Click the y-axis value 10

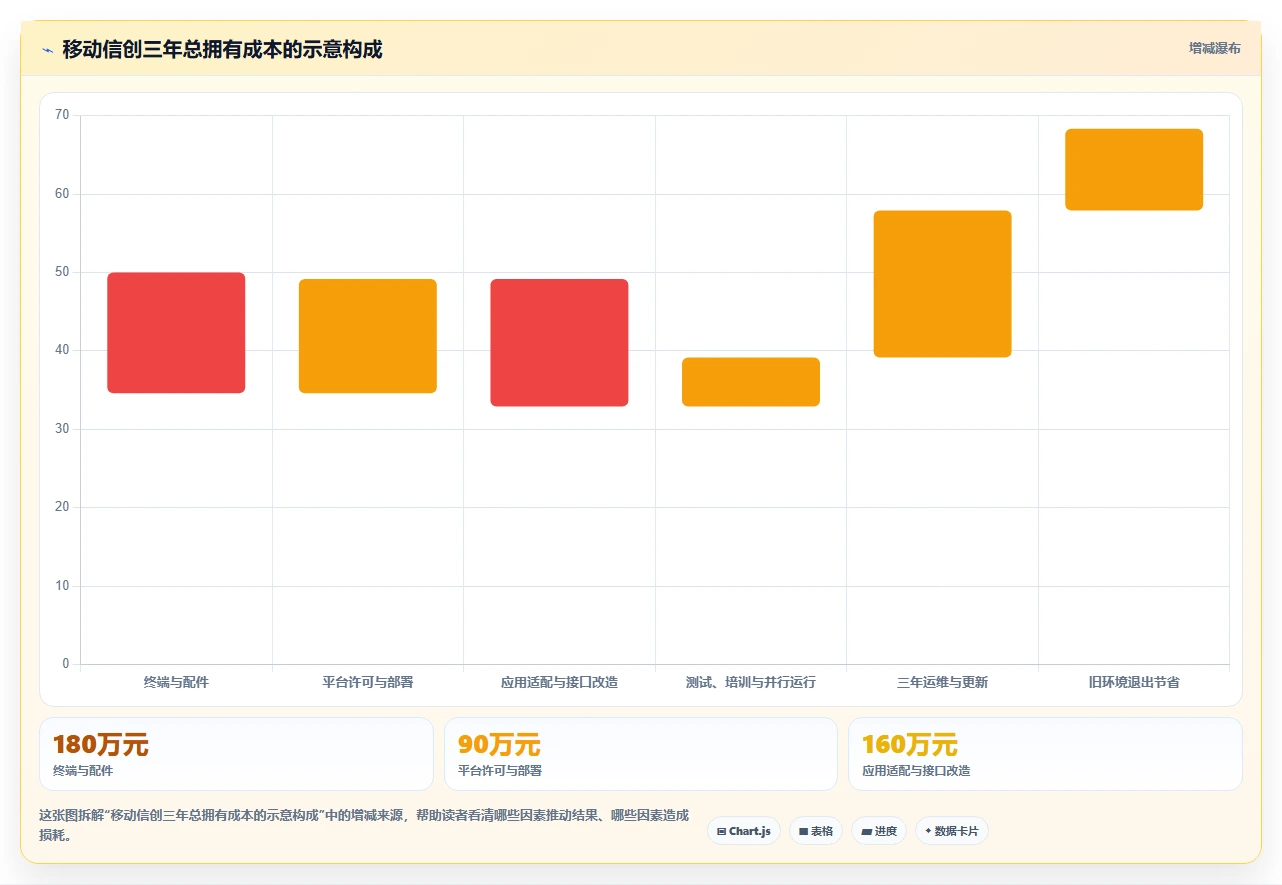click(x=62, y=586)
